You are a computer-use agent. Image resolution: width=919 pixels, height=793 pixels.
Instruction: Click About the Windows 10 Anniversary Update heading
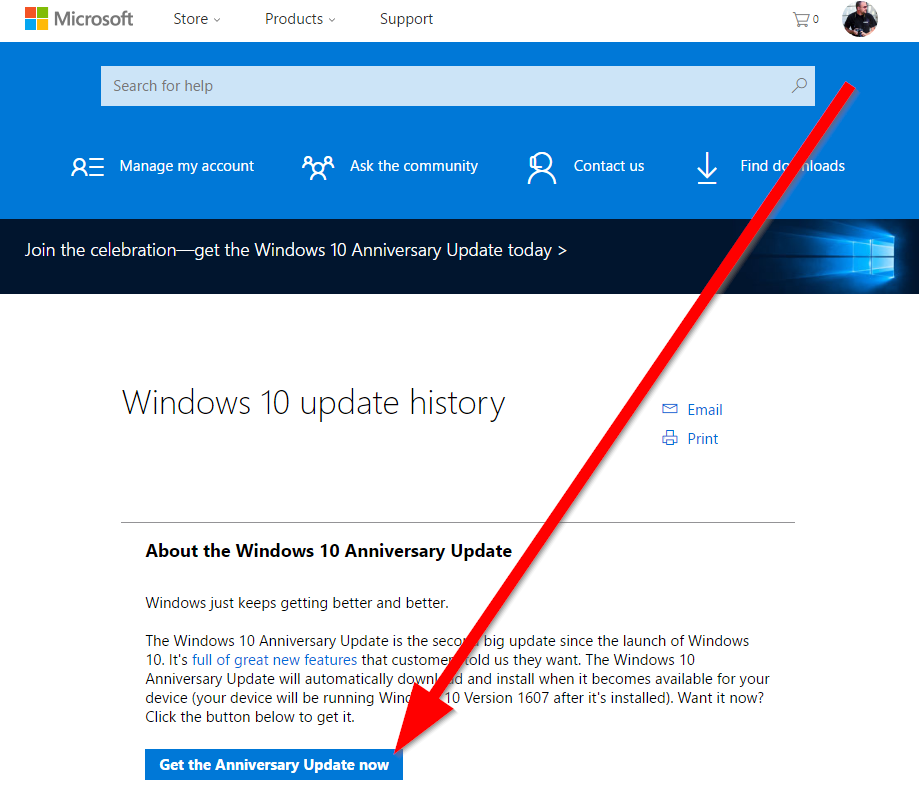[x=328, y=551]
